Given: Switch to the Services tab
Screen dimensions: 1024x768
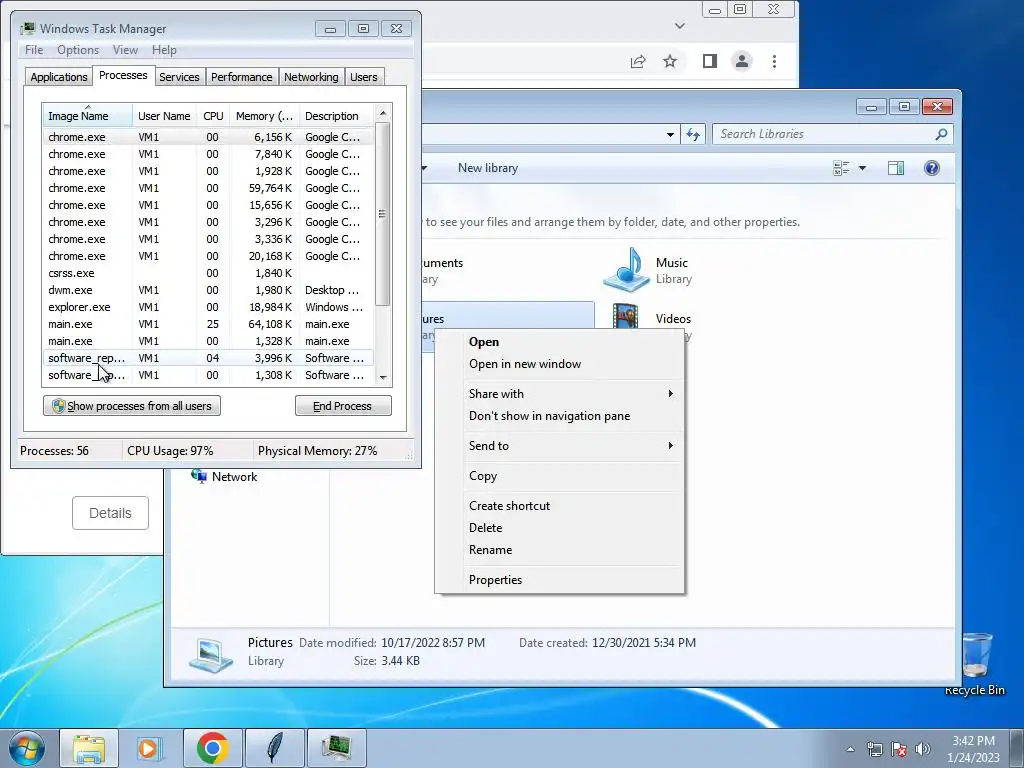Looking at the screenshot, I should (x=179, y=77).
